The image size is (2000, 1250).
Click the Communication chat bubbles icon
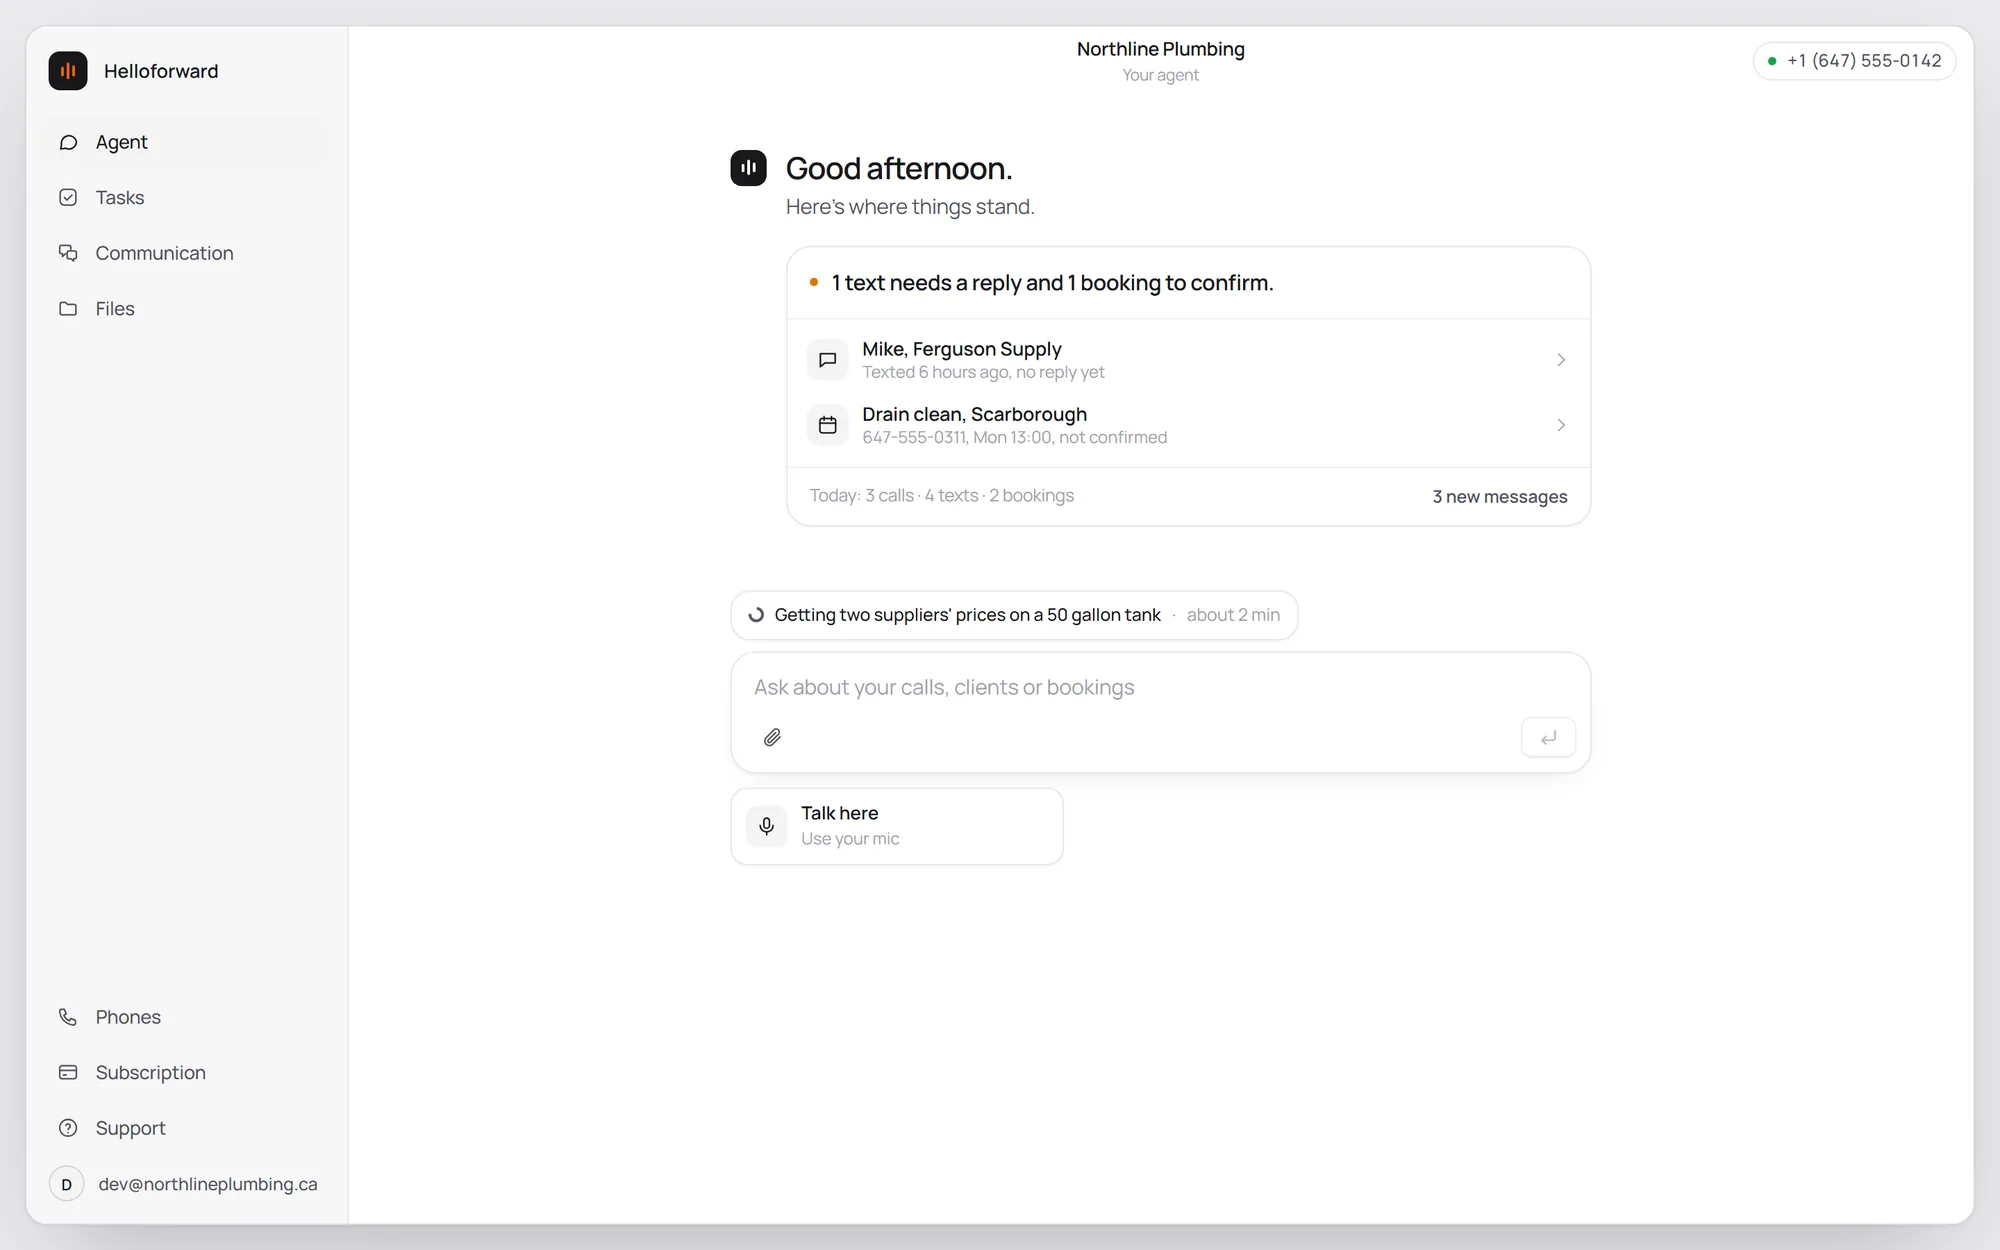(x=68, y=253)
